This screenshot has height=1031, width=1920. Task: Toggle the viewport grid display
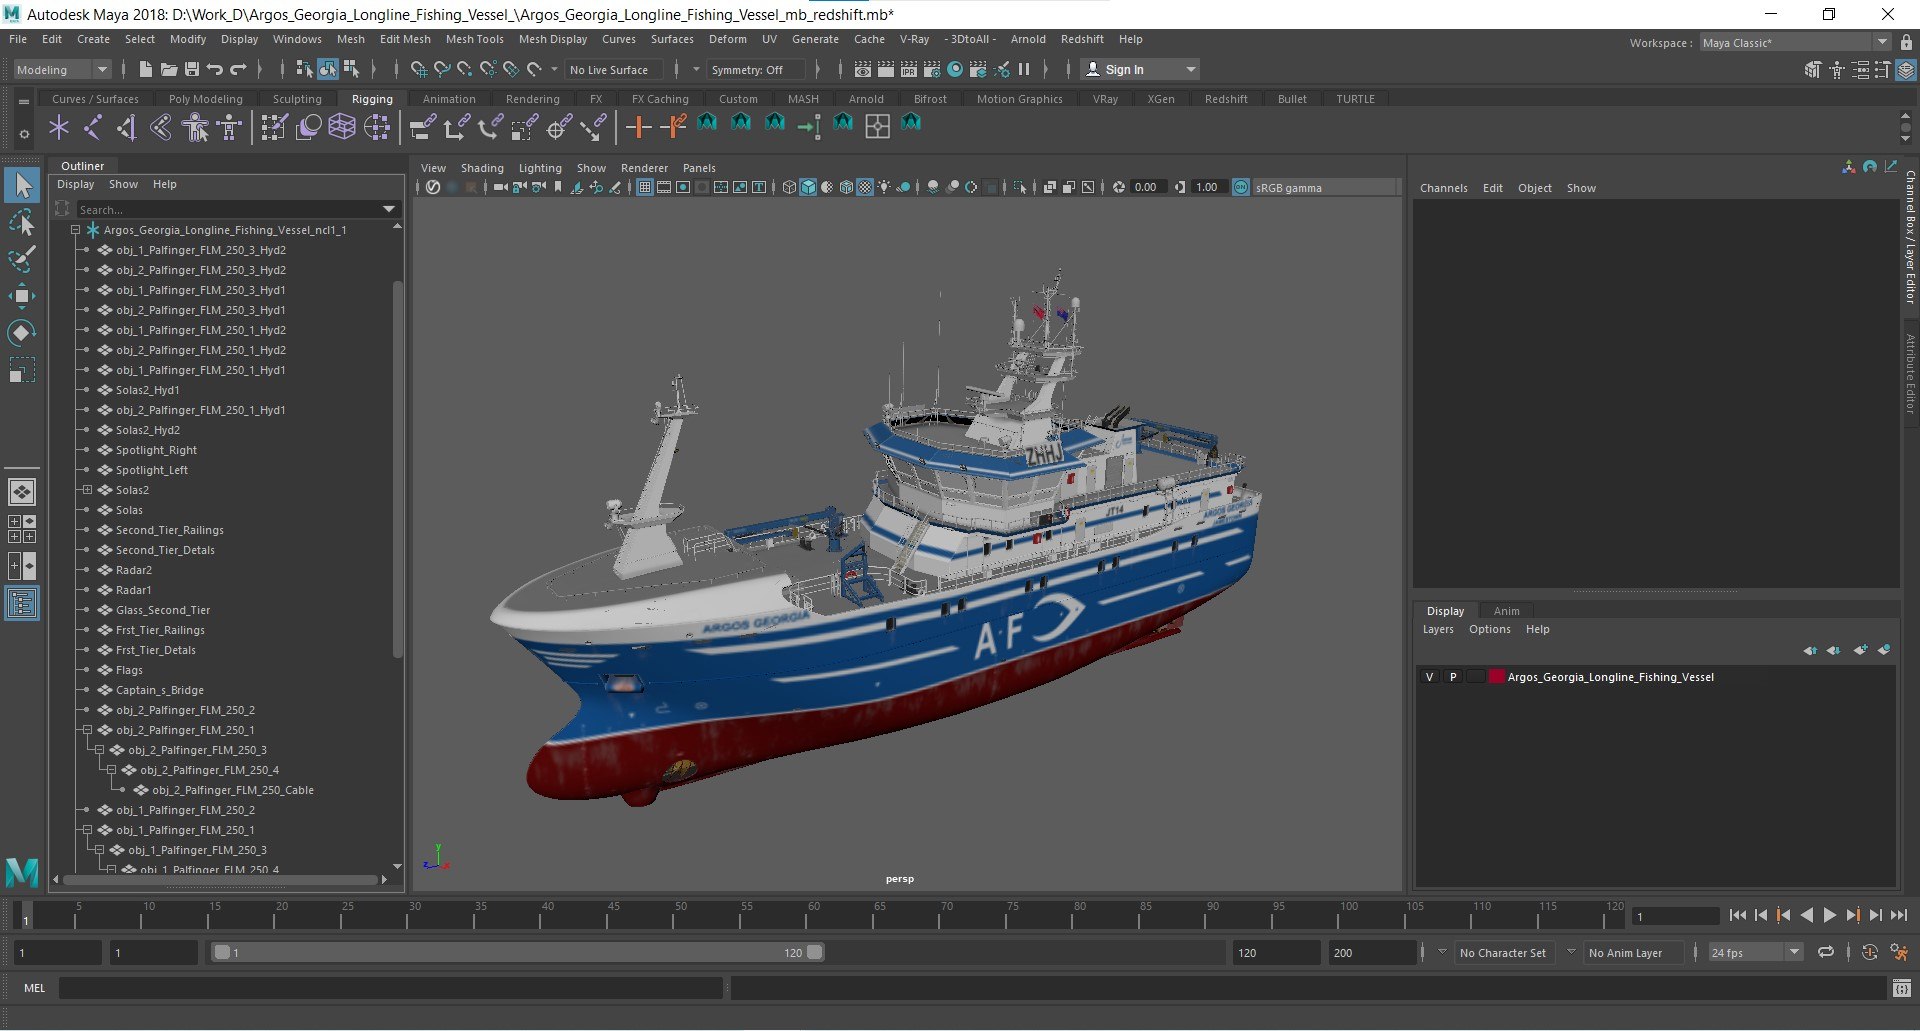(645, 187)
